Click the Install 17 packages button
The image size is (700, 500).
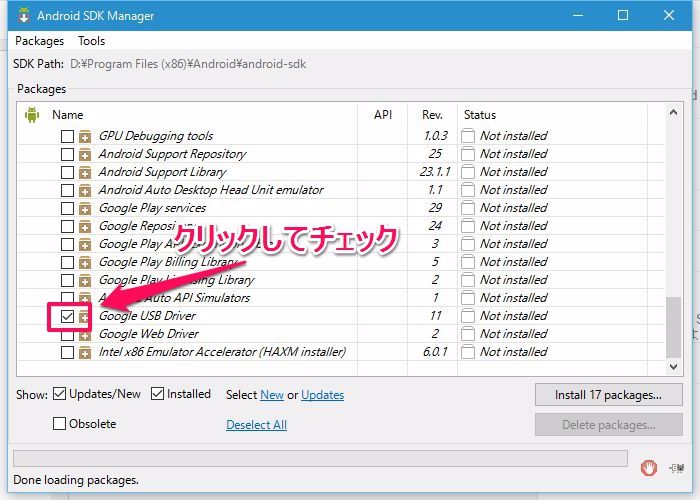[x=608, y=395]
